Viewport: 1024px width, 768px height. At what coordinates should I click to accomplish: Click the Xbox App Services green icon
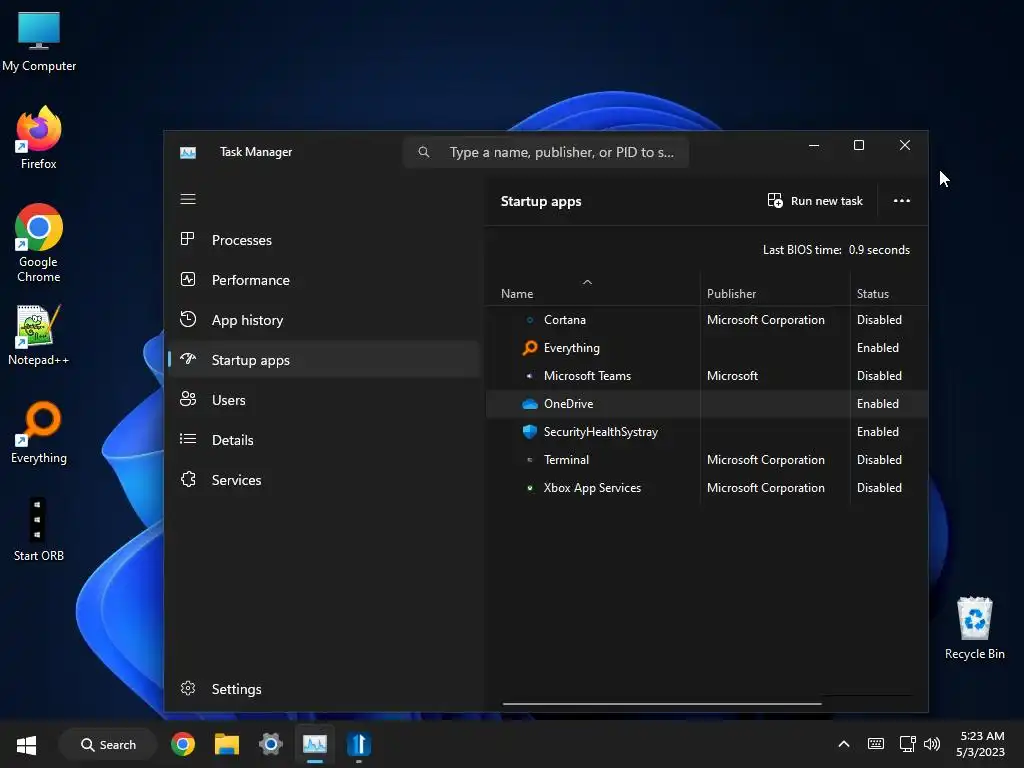(530, 488)
